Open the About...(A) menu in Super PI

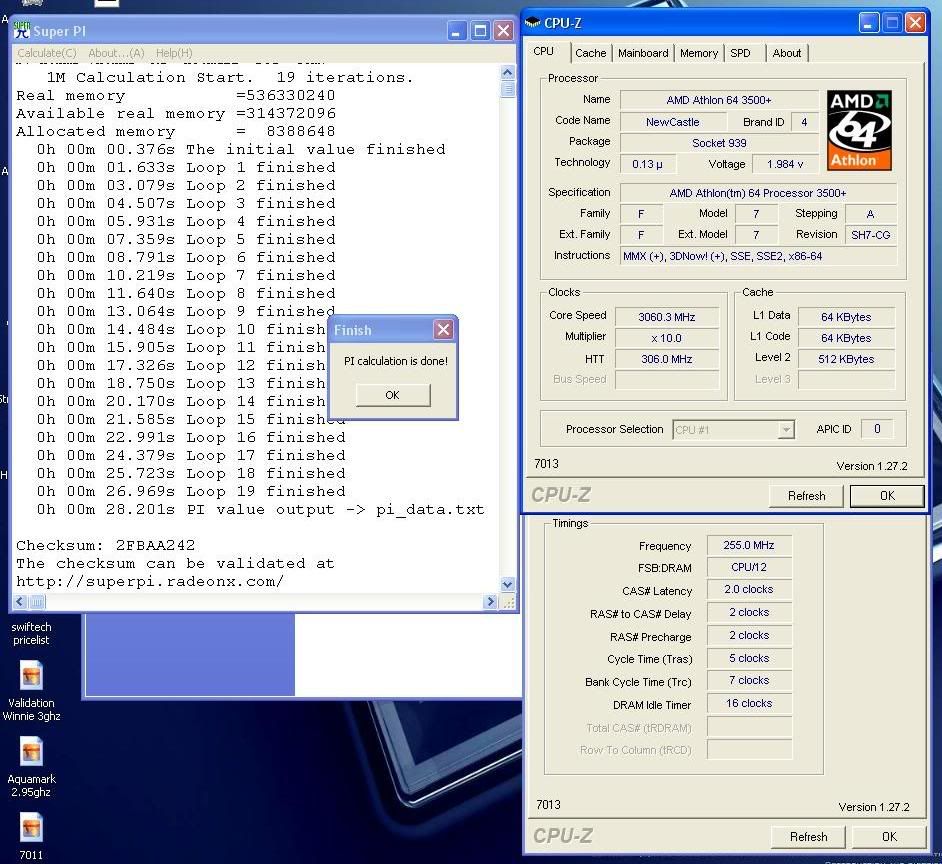(x=117, y=53)
